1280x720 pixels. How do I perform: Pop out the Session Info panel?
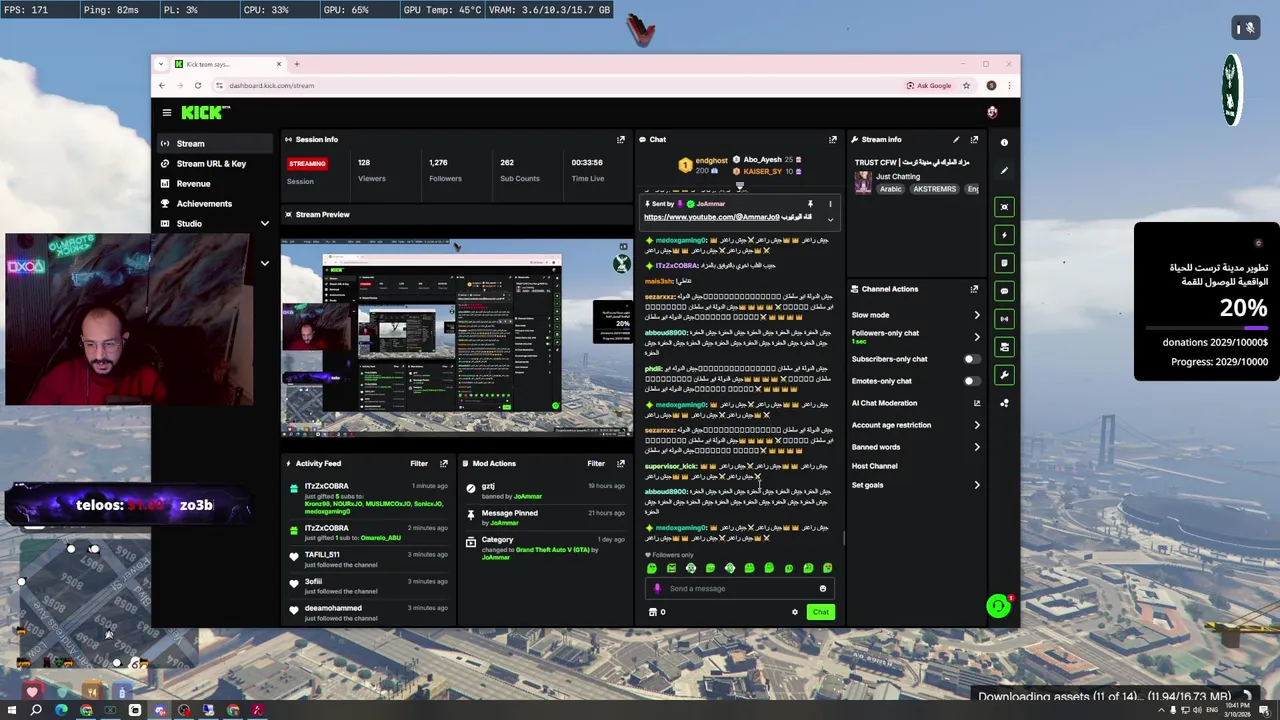coord(620,139)
